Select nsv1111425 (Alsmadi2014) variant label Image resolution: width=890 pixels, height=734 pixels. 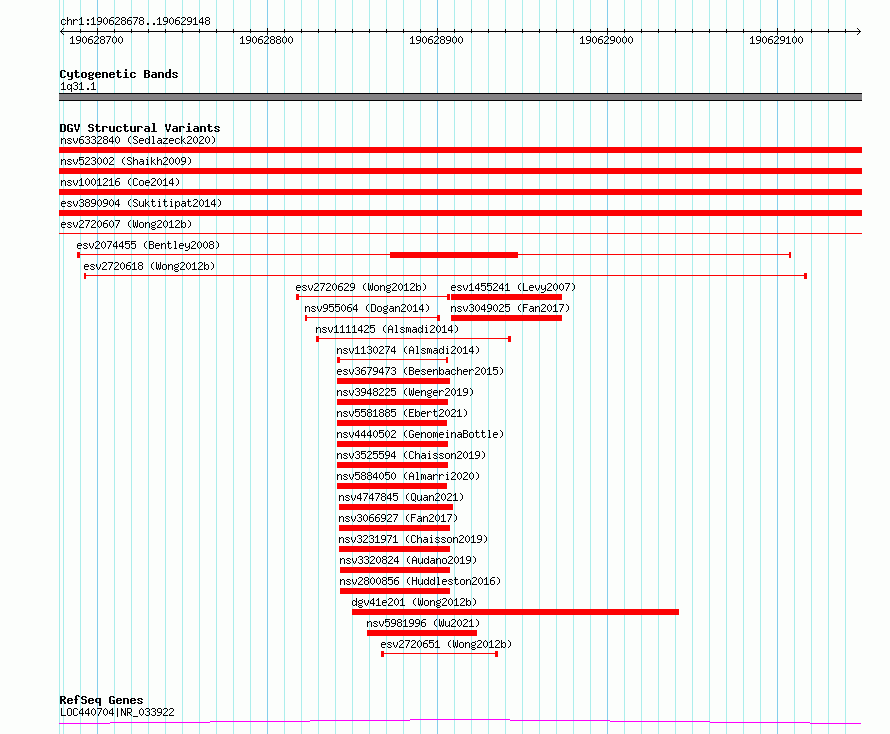pyautogui.click(x=387, y=329)
